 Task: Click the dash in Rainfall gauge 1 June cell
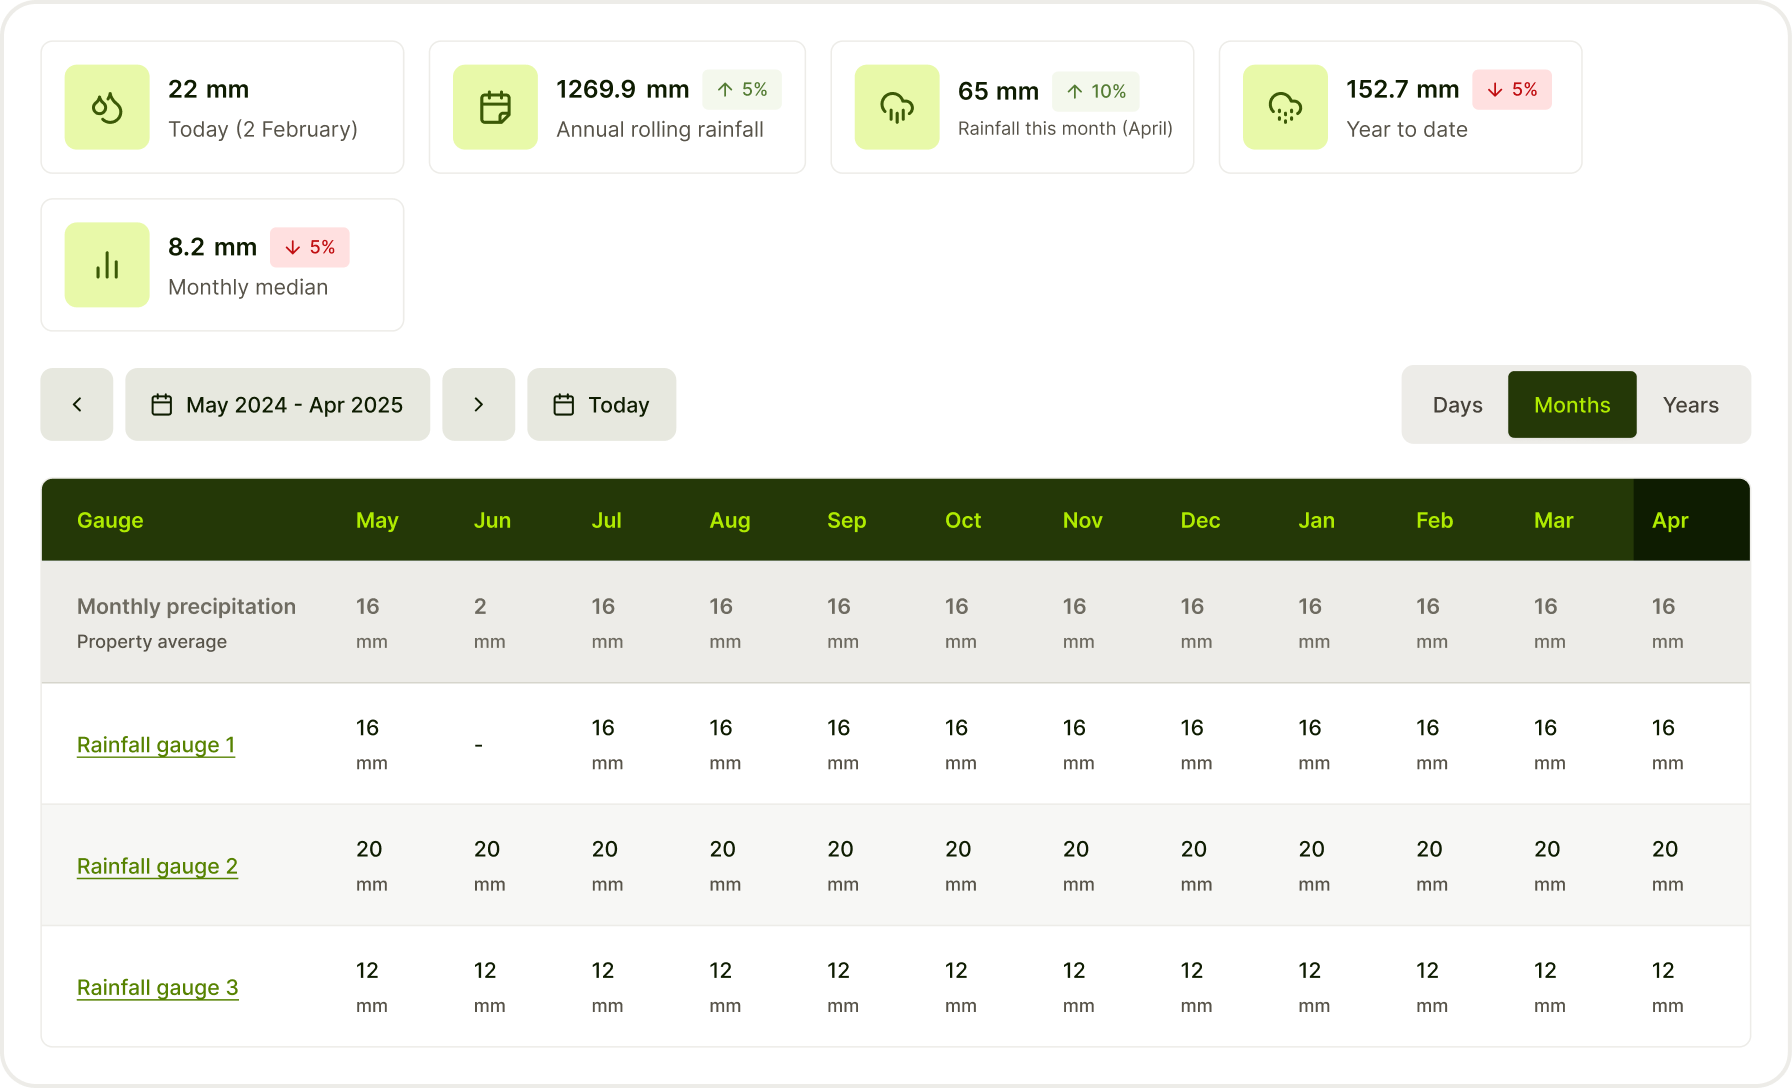pos(479,745)
